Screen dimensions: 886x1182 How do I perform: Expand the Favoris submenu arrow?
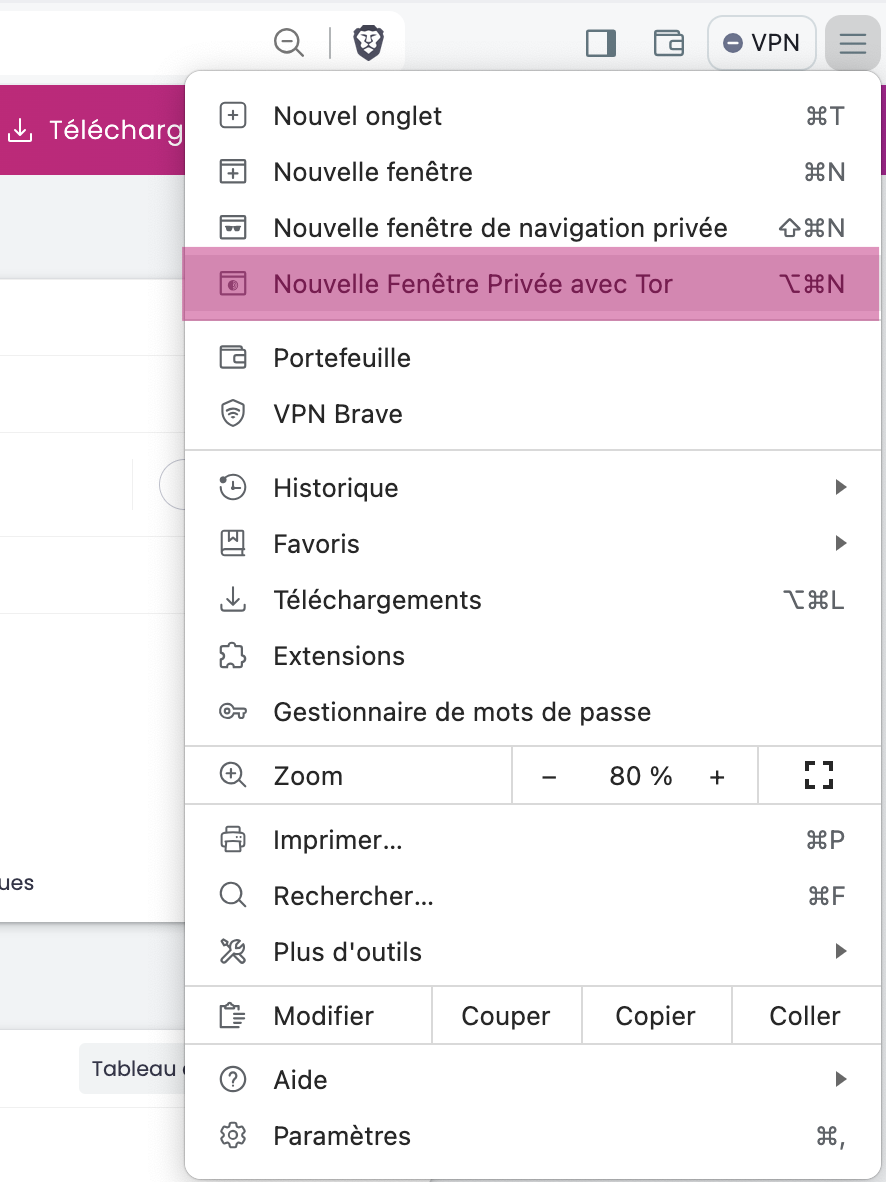[x=841, y=544]
